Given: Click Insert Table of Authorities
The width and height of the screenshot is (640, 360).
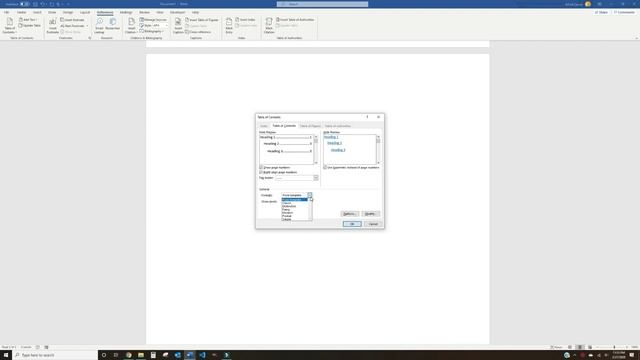Looking at the screenshot, I should (x=296, y=20).
